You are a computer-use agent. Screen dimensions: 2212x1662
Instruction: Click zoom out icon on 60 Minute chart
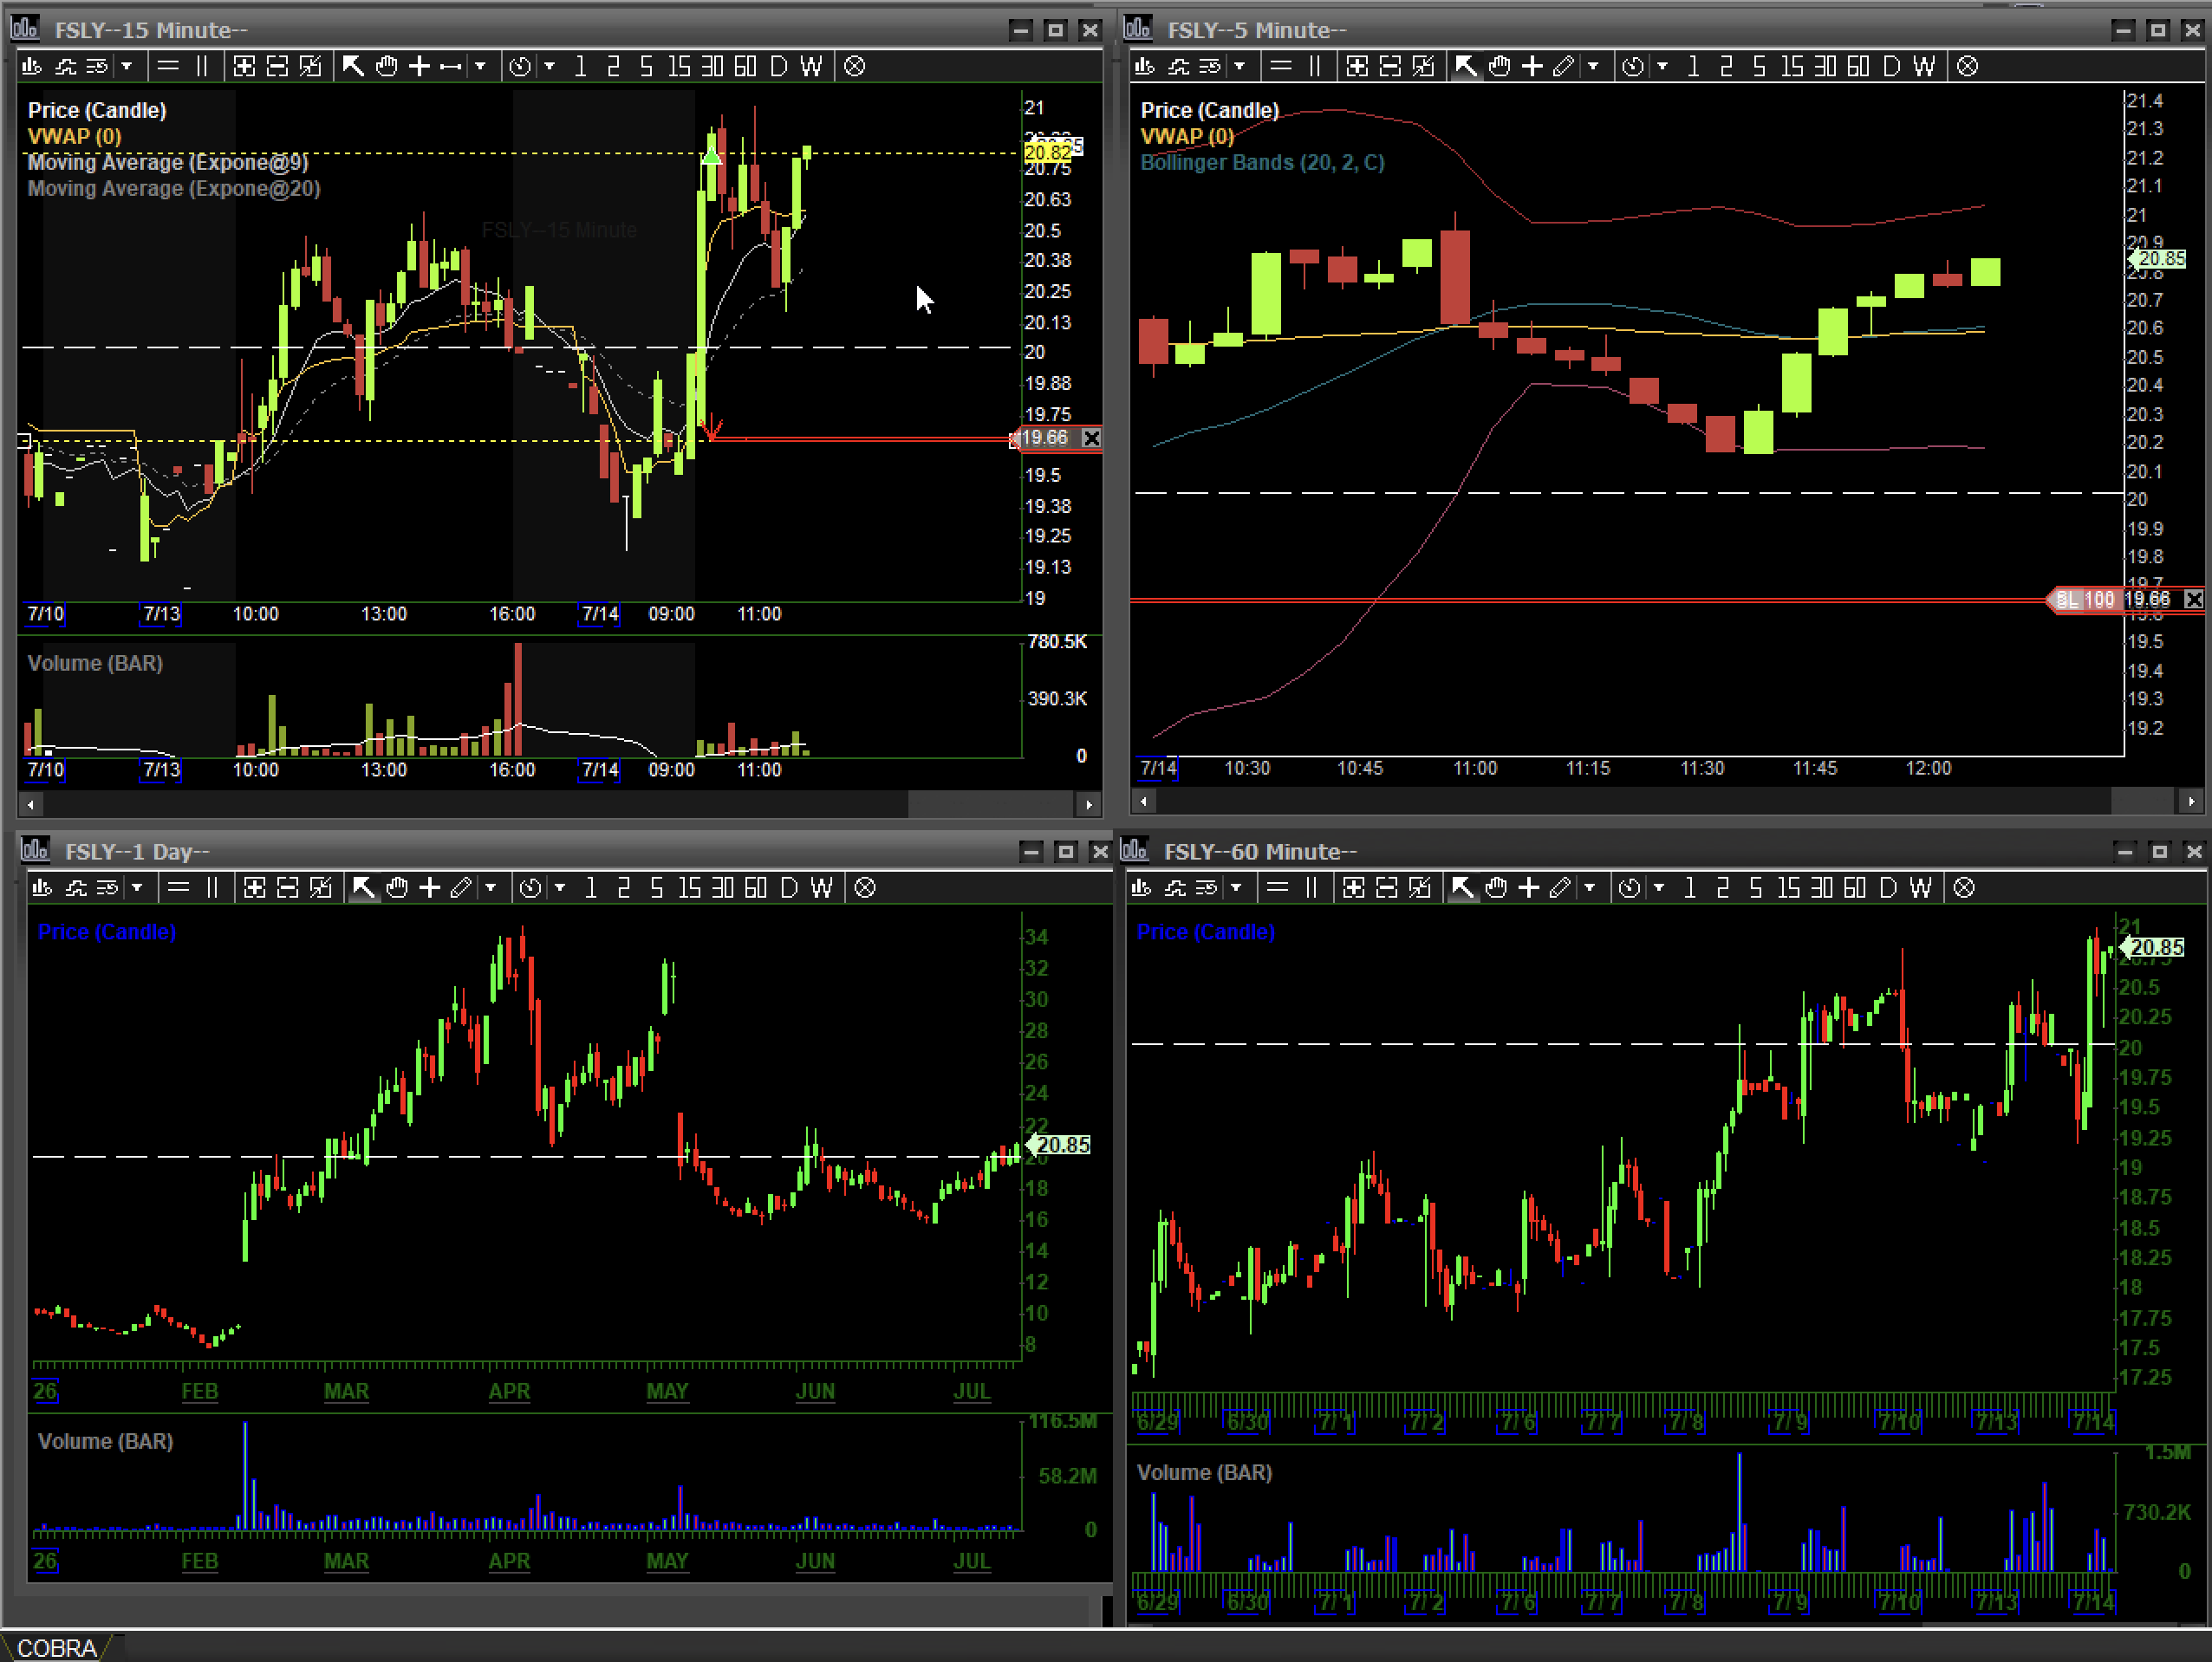pyautogui.click(x=1387, y=887)
